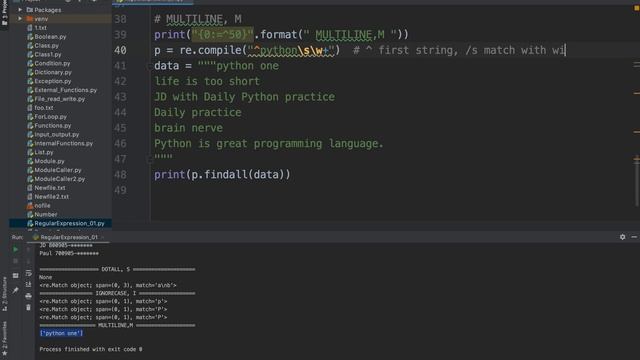The height and width of the screenshot is (360, 640).
Task: Place cursor in re.compile pattern string
Action: (x=291, y=50)
